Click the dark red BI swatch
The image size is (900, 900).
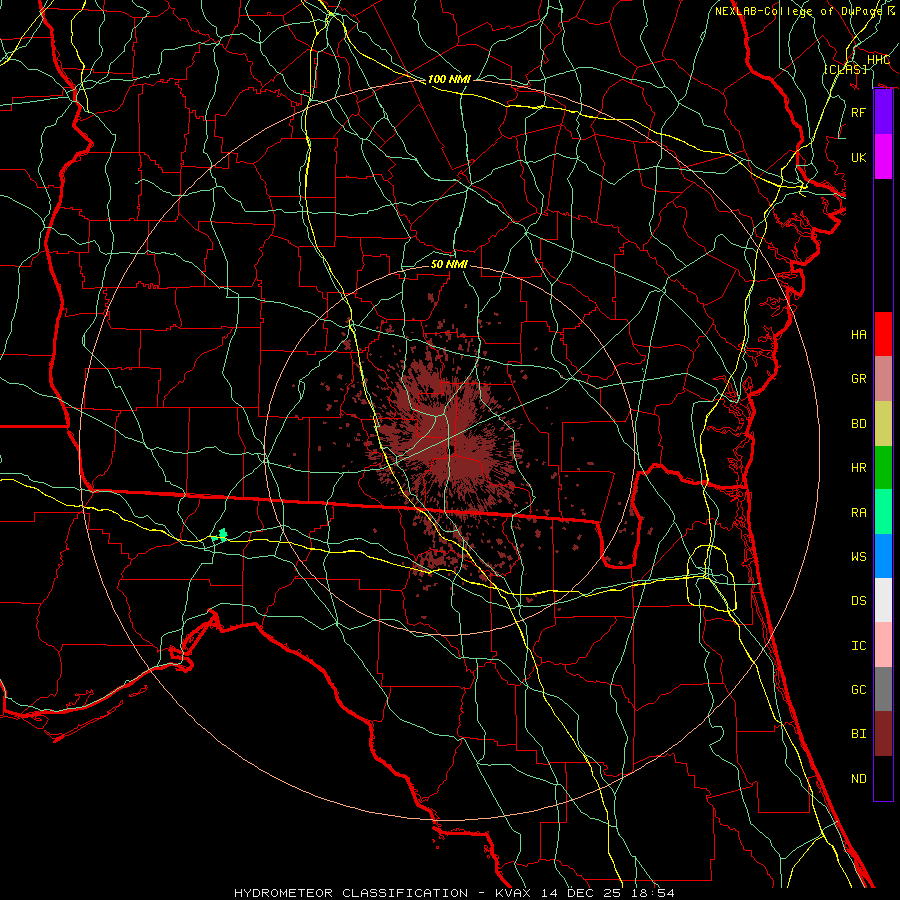[x=883, y=734]
